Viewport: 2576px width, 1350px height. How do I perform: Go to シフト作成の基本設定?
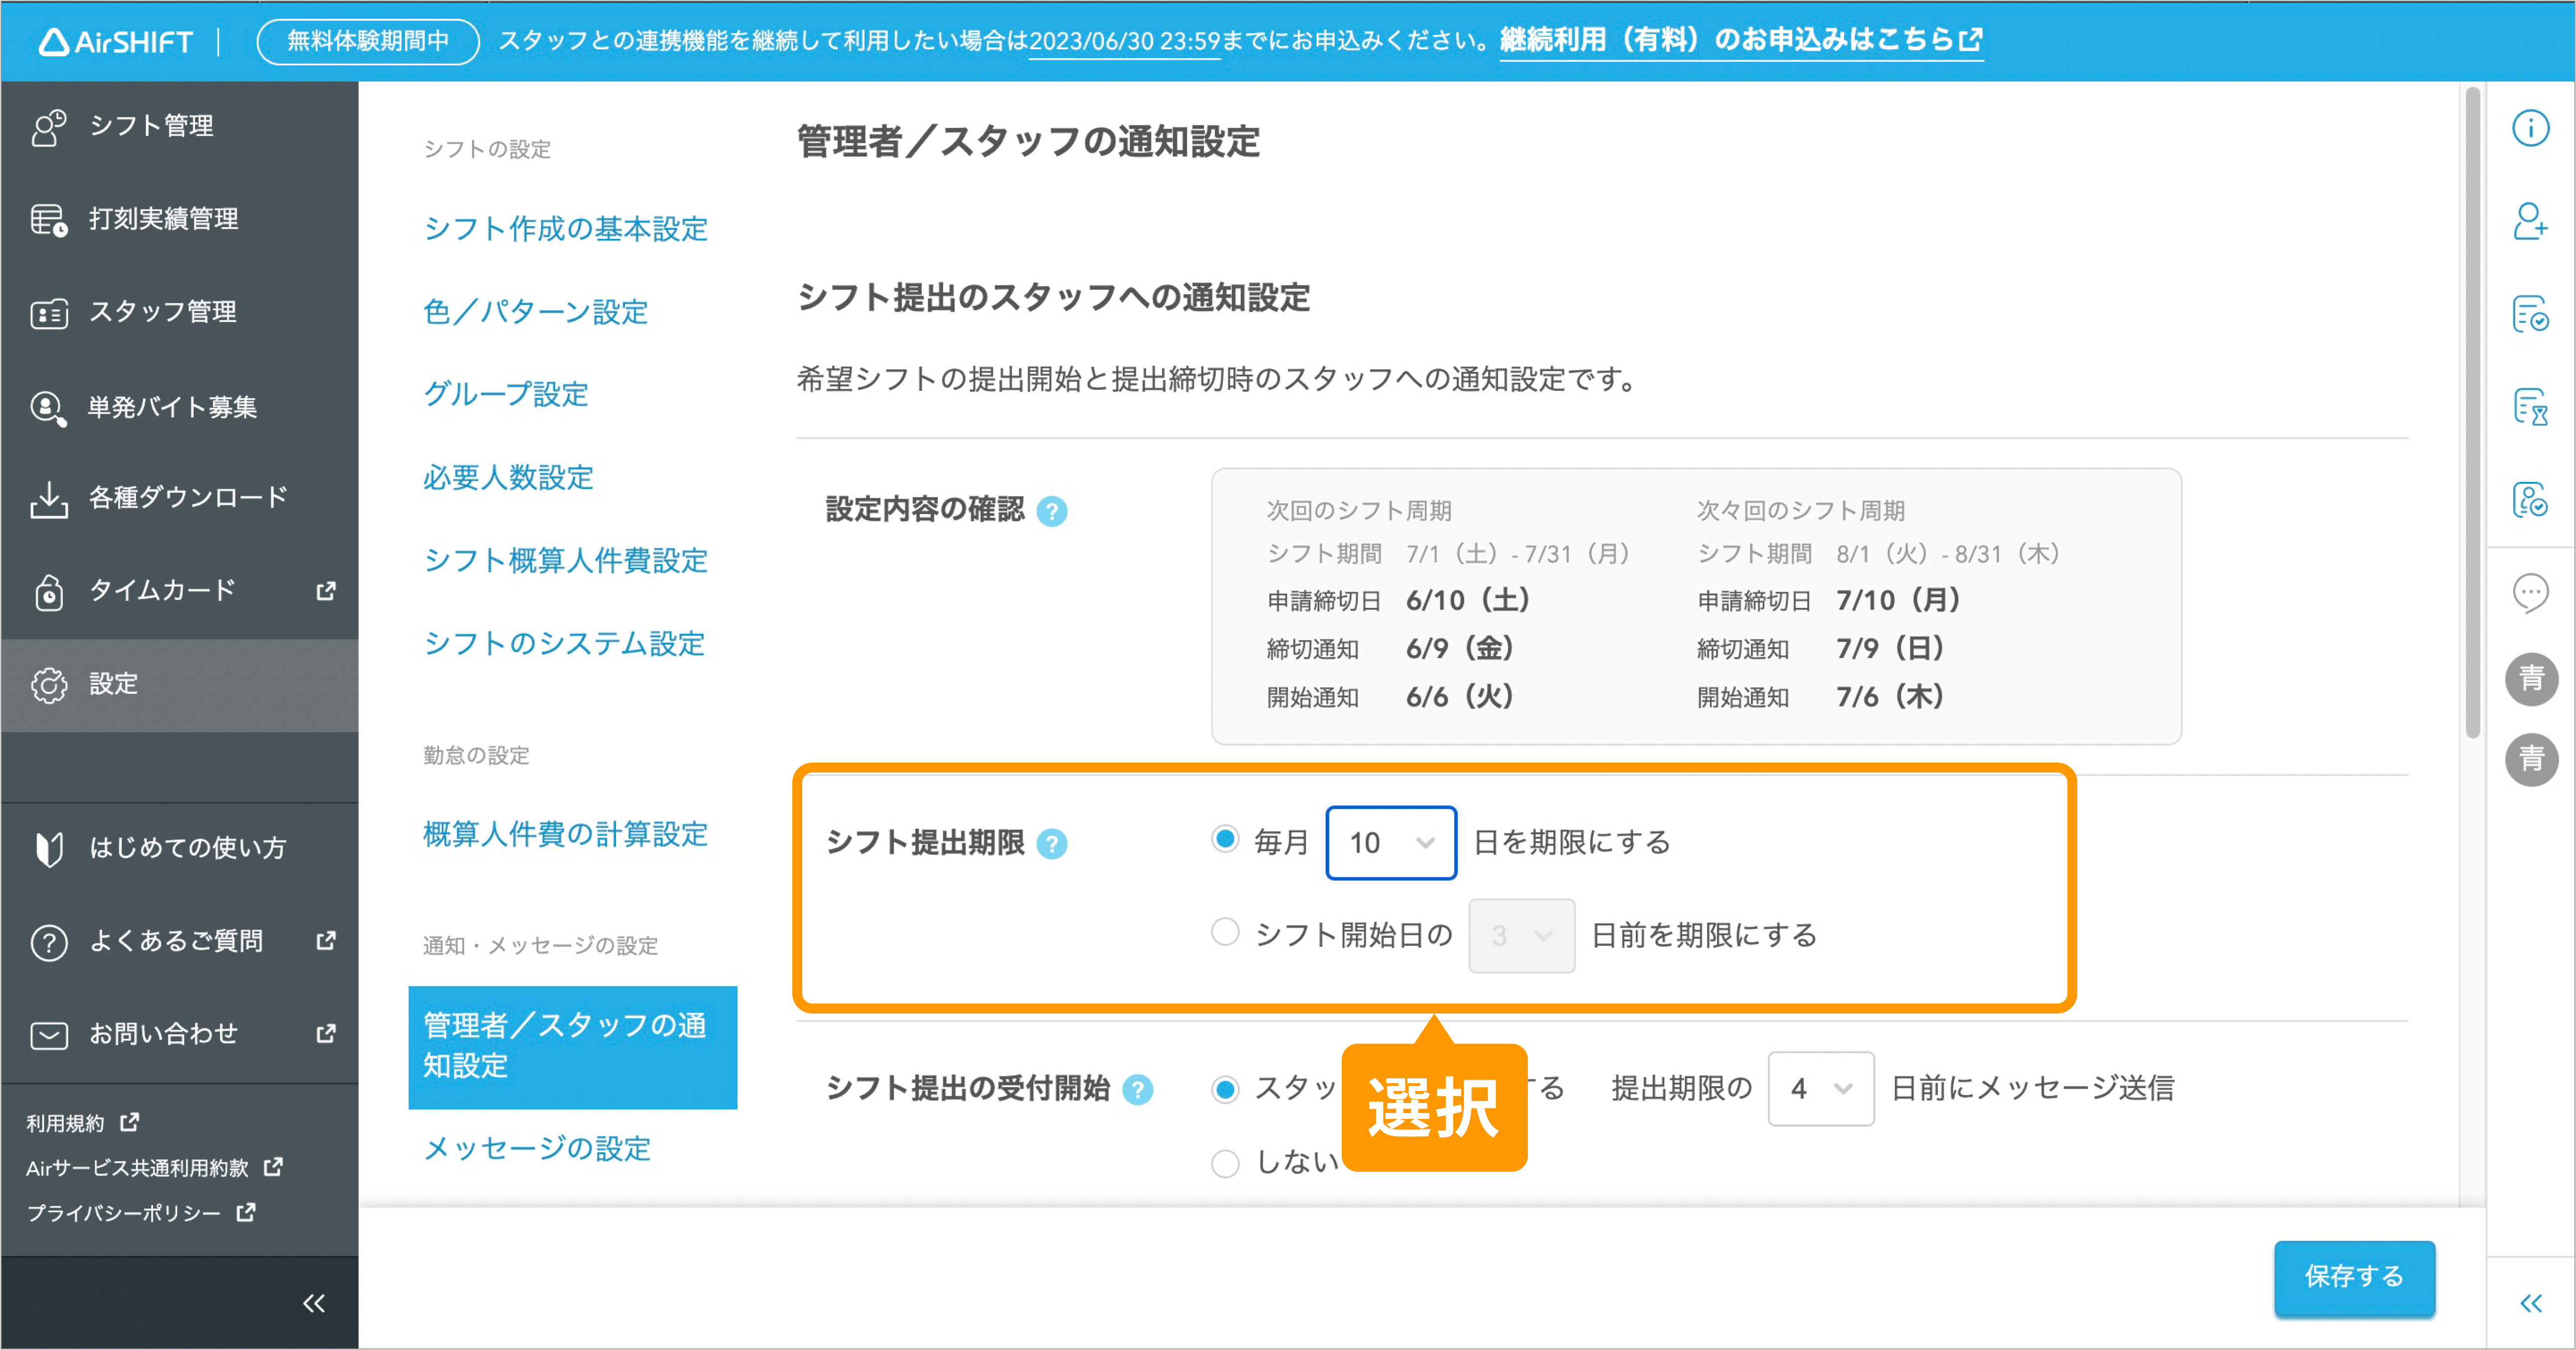point(565,229)
